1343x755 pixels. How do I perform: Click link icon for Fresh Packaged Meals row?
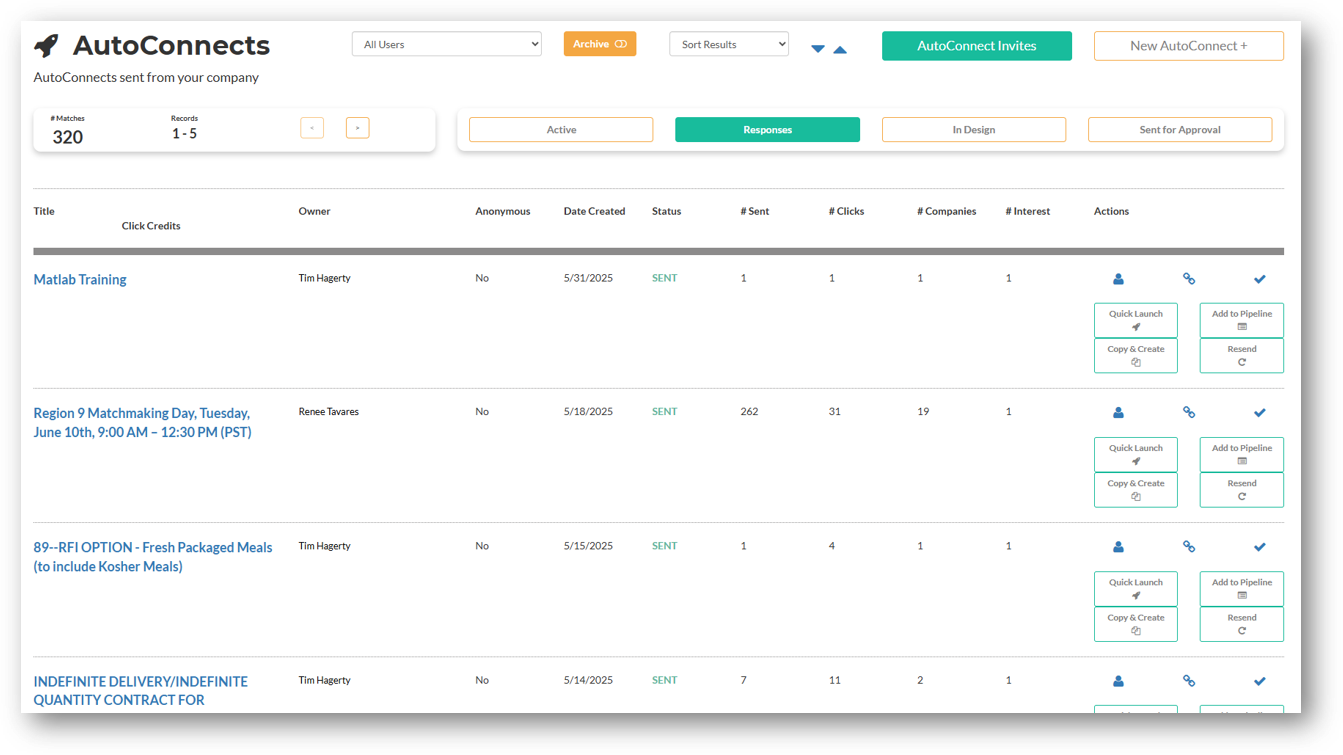click(x=1189, y=547)
